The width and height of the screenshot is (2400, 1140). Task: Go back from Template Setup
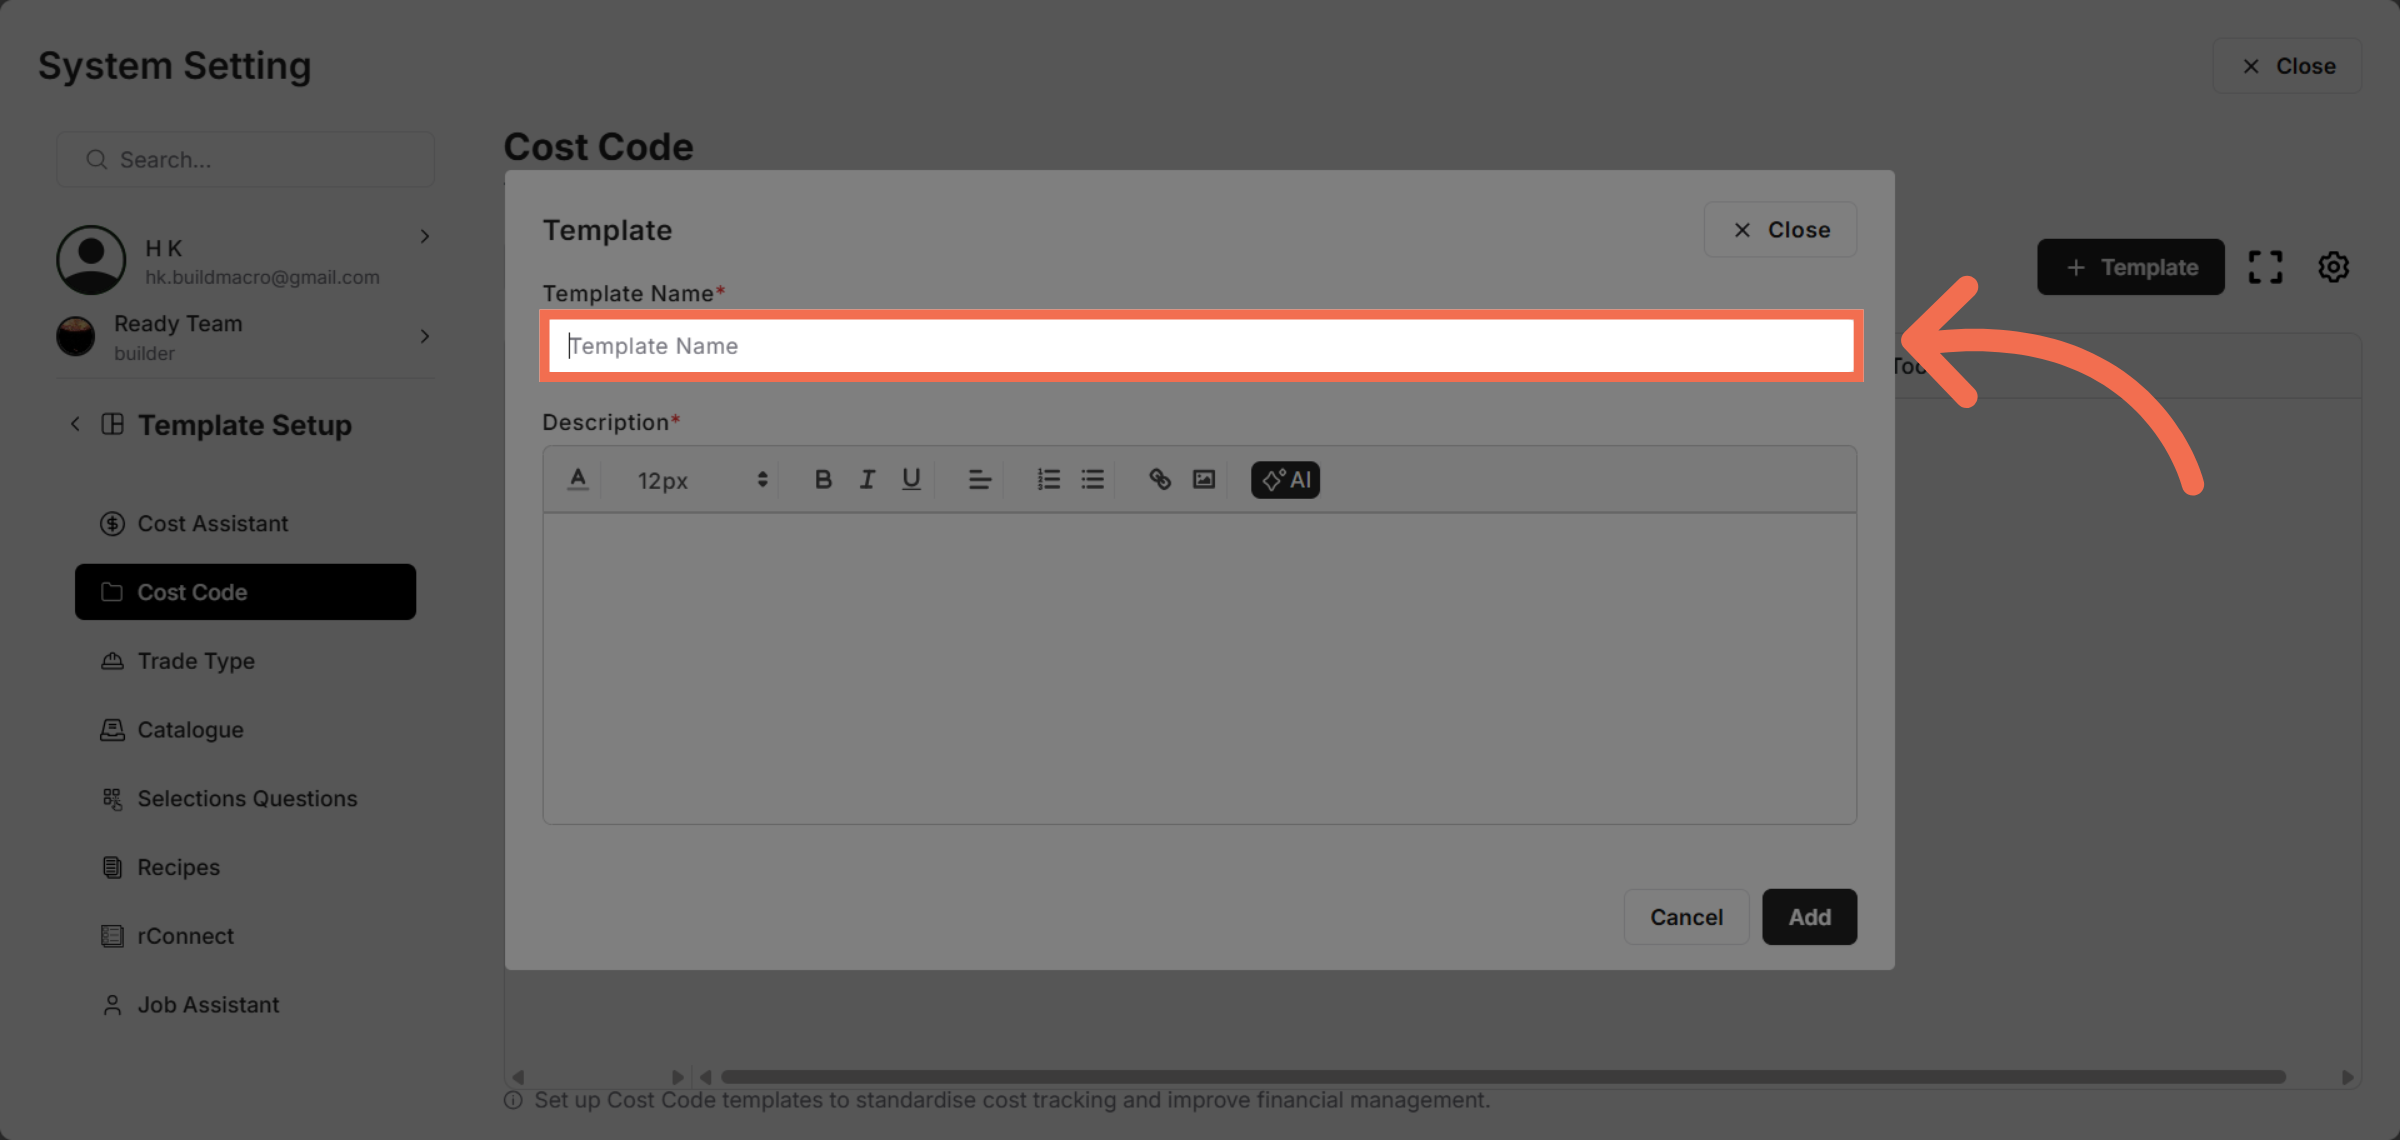75,424
